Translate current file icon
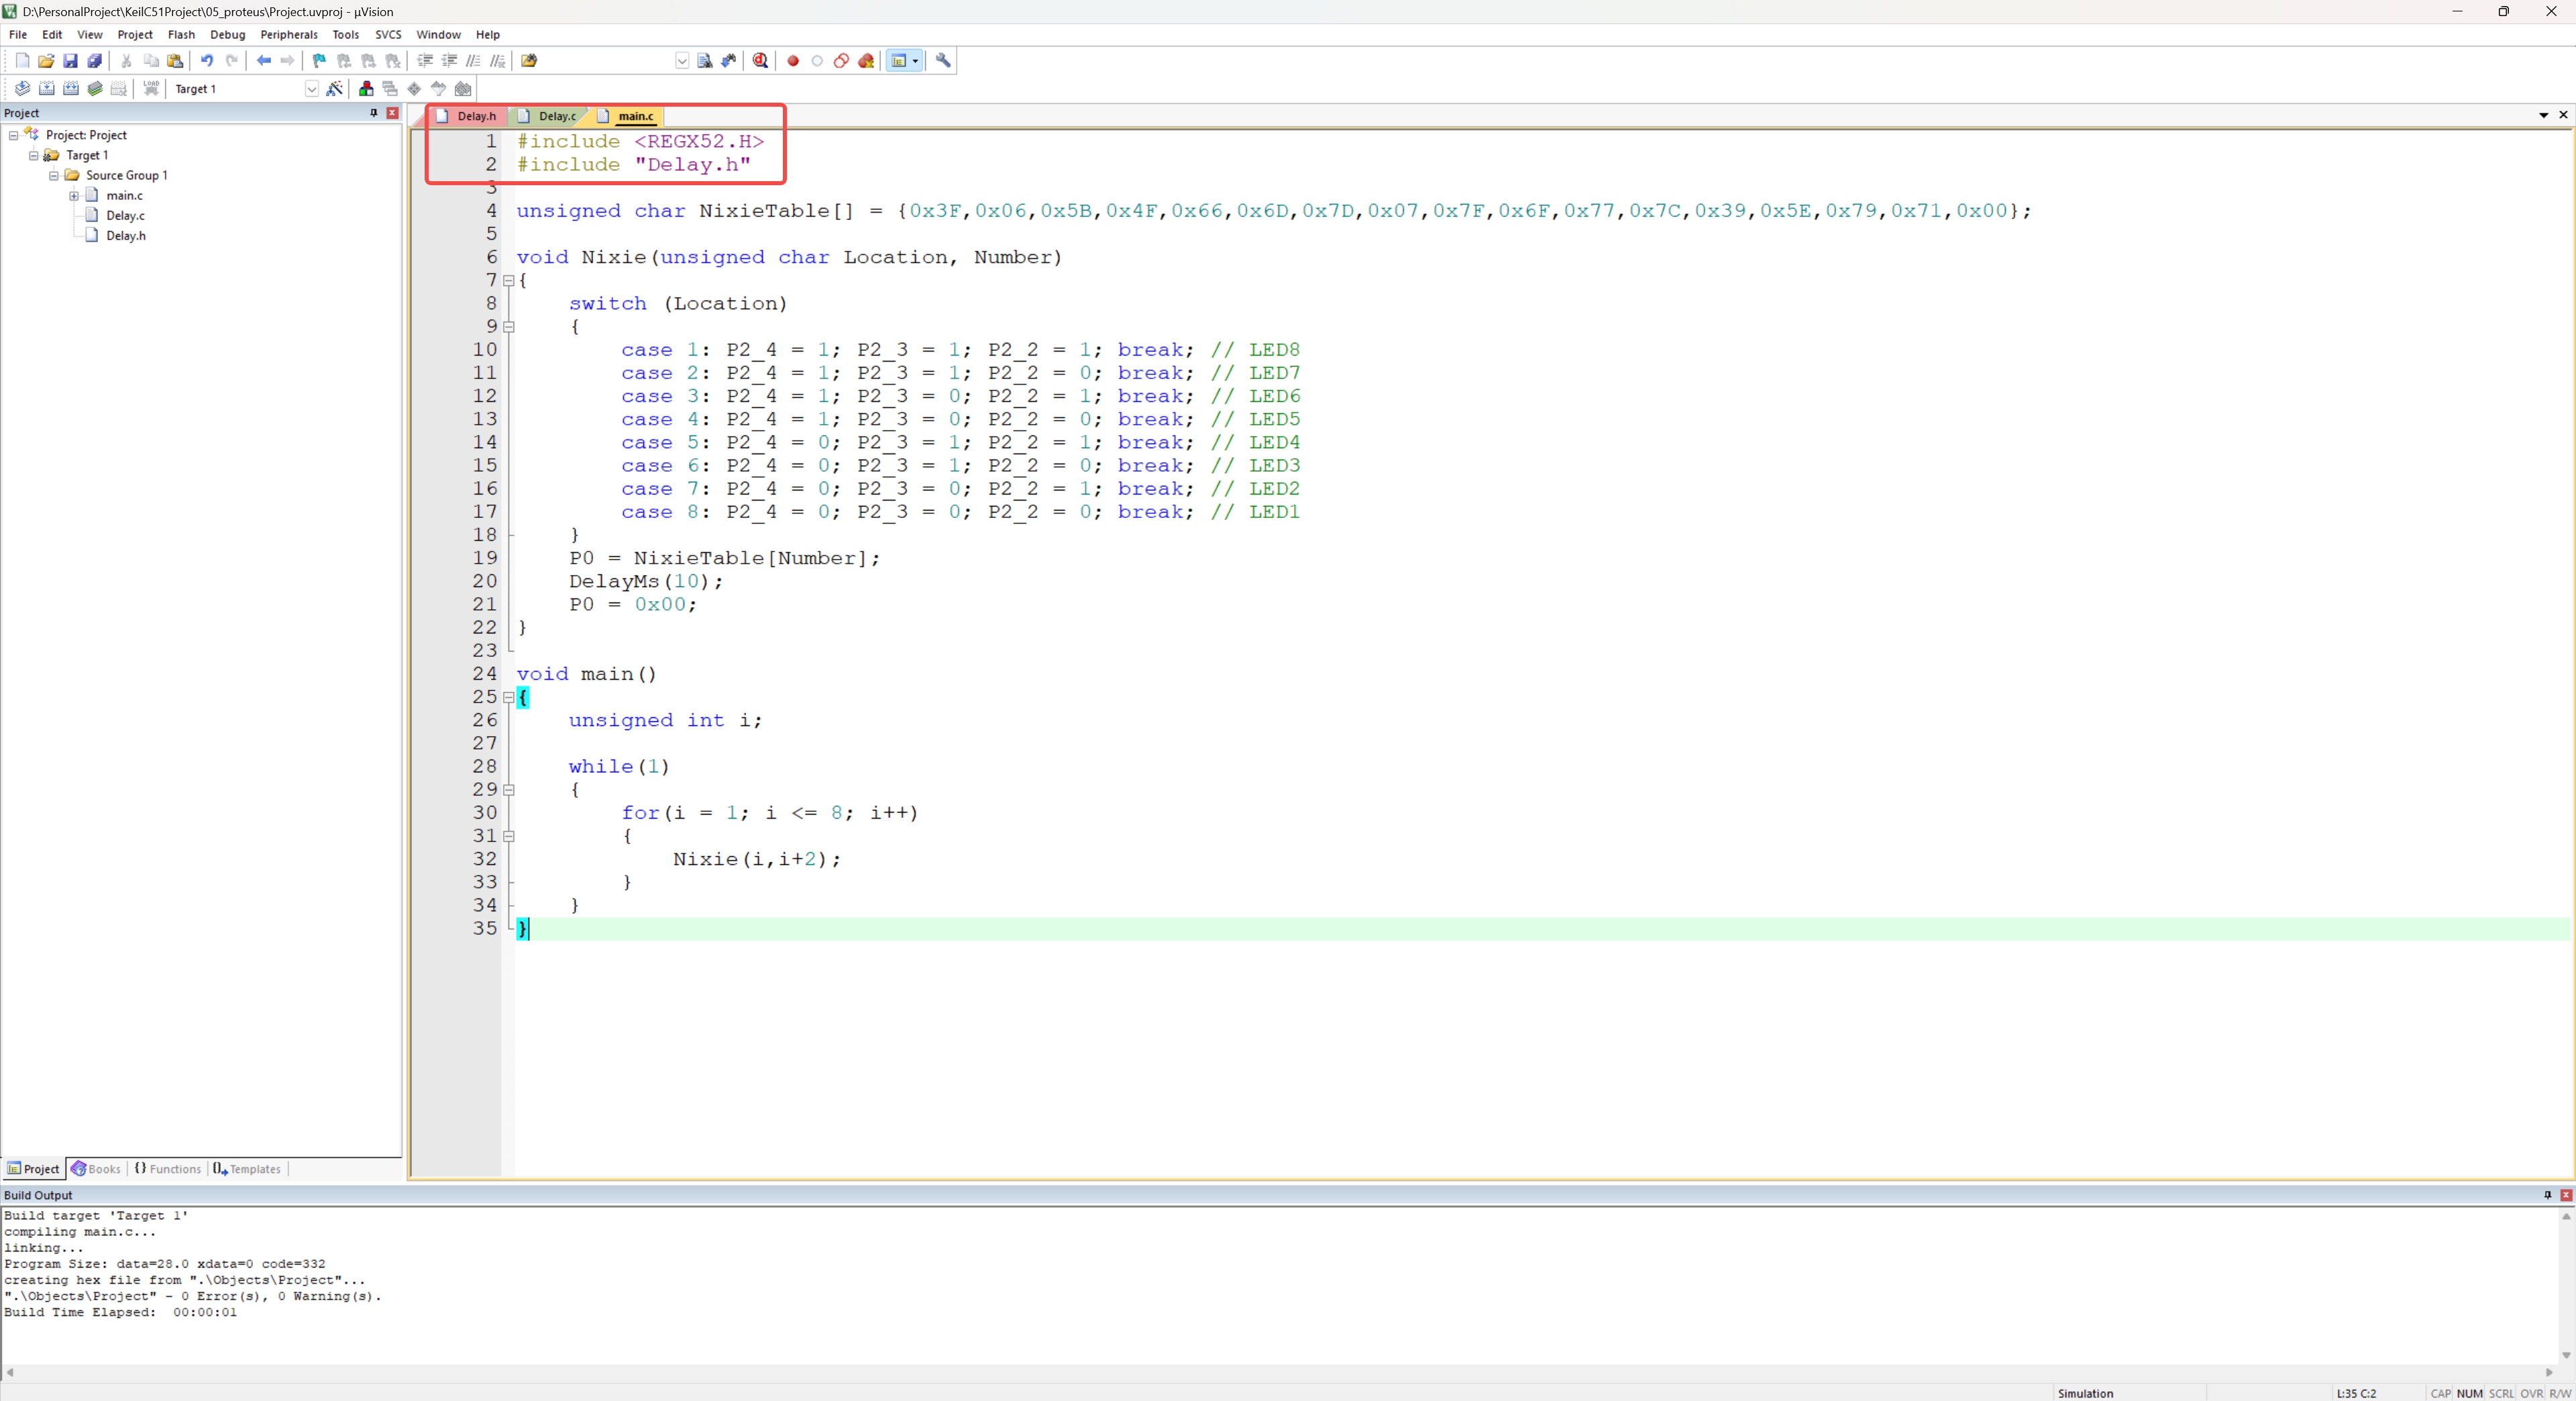Screen dimensions: 2576x1401 coord(22,89)
